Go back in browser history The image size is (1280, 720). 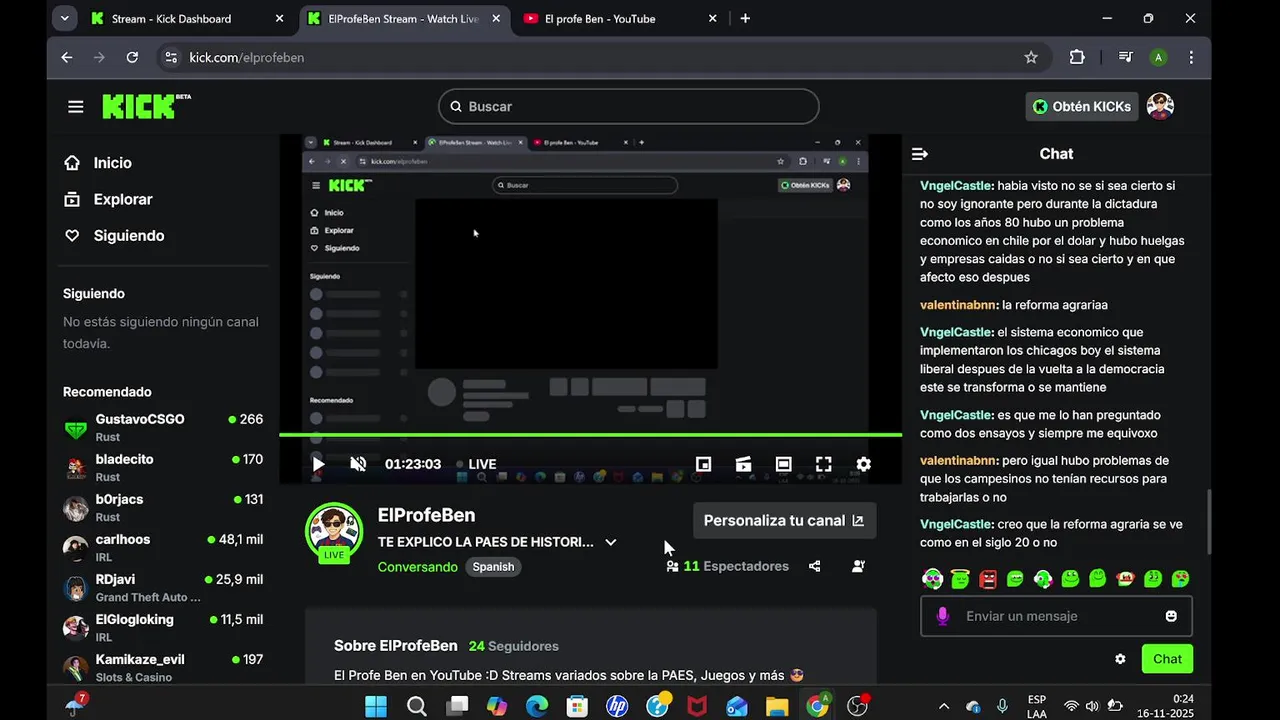(x=67, y=57)
